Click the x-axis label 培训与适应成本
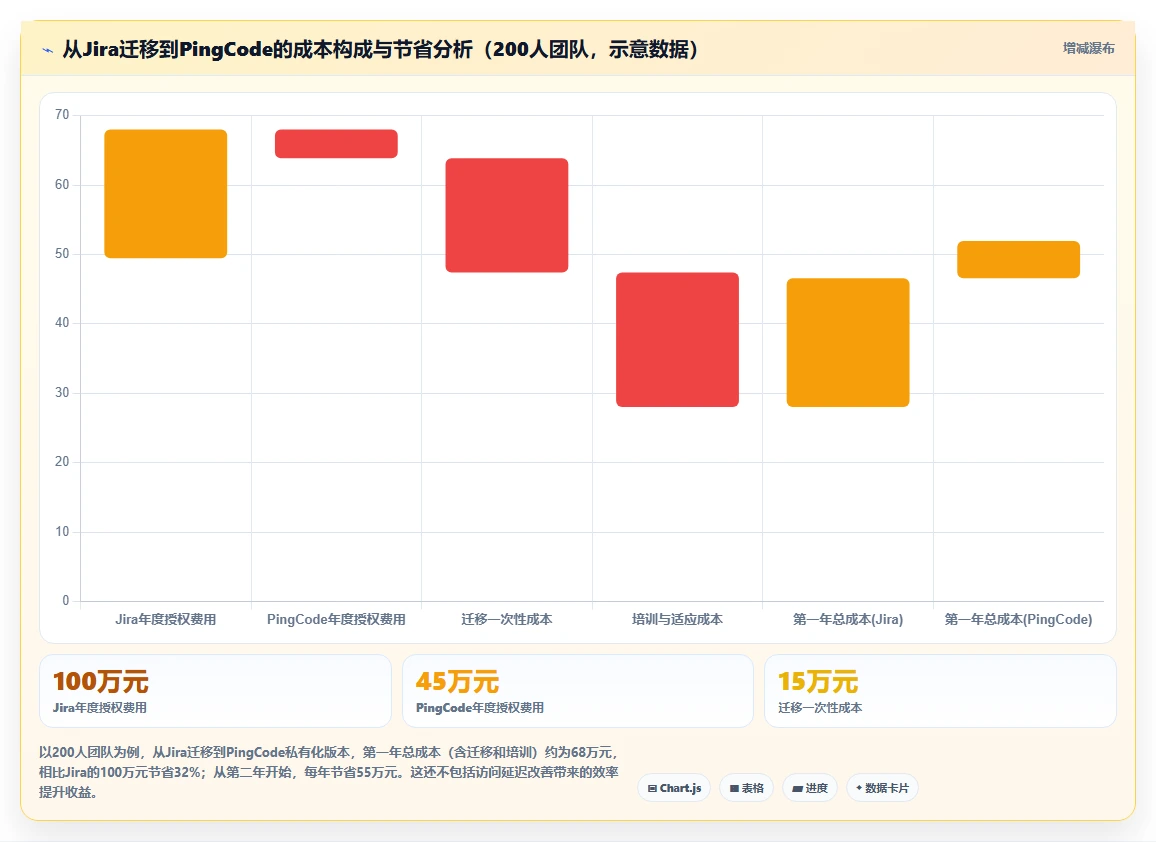1156x842 pixels. click(x=678, y=619)
